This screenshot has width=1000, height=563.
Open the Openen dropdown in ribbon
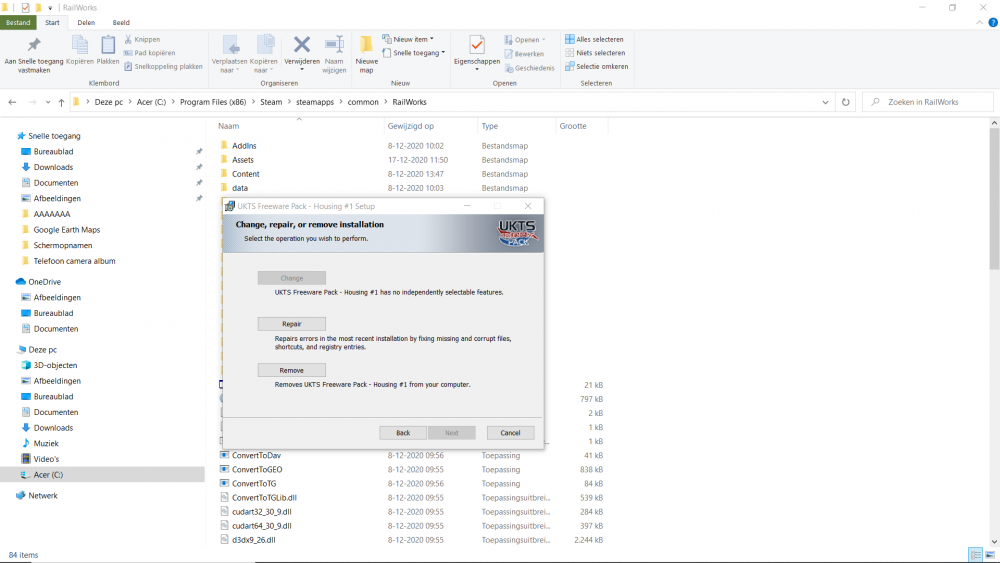click(x=525, y=40)
